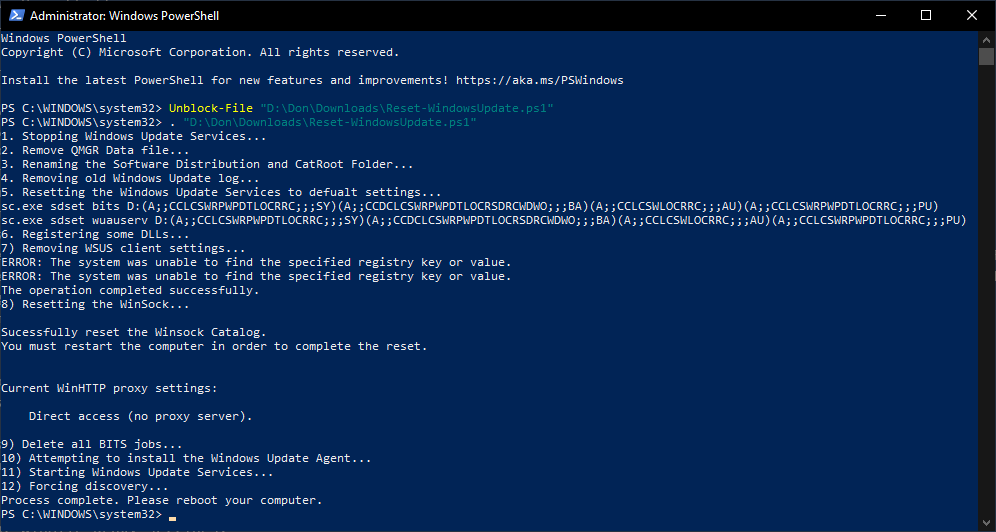This screenshot has width=996, height=532.
Task: Click the empty scrollbar track below thumb
Action: click(986, 291)
